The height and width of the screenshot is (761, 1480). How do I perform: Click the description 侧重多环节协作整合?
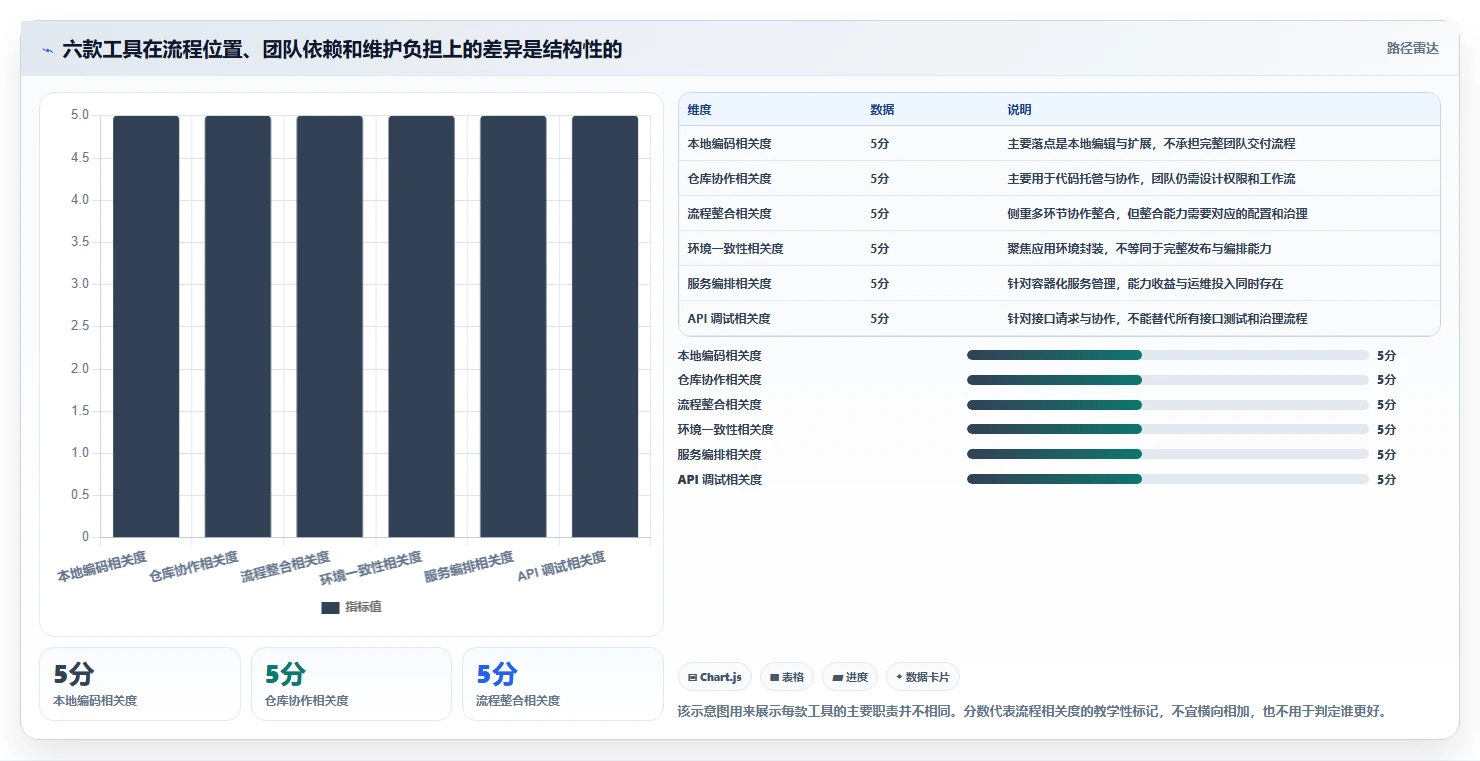point(1157,214)
